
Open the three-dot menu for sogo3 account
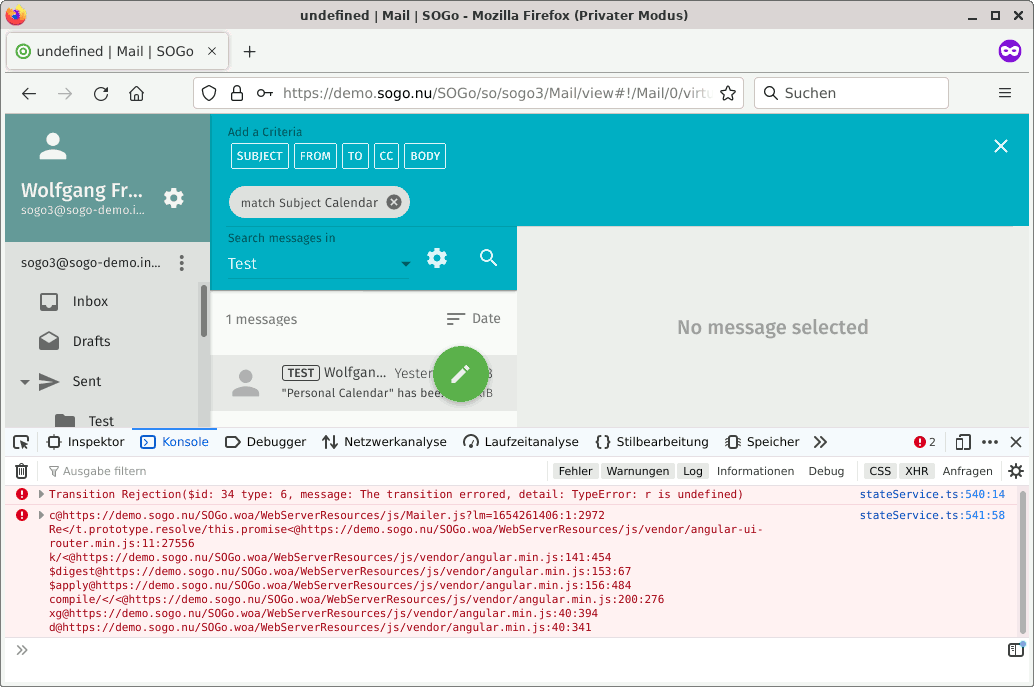pos(182,263)
